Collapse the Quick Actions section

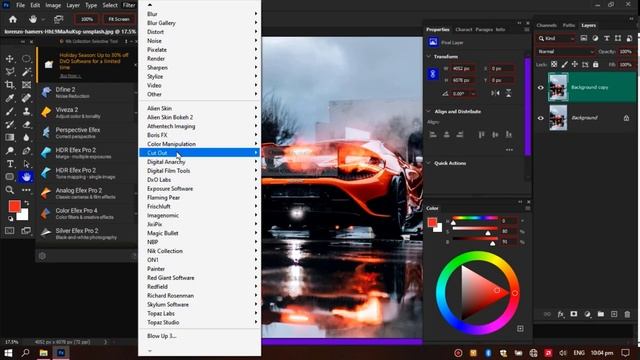coord(429,163)
